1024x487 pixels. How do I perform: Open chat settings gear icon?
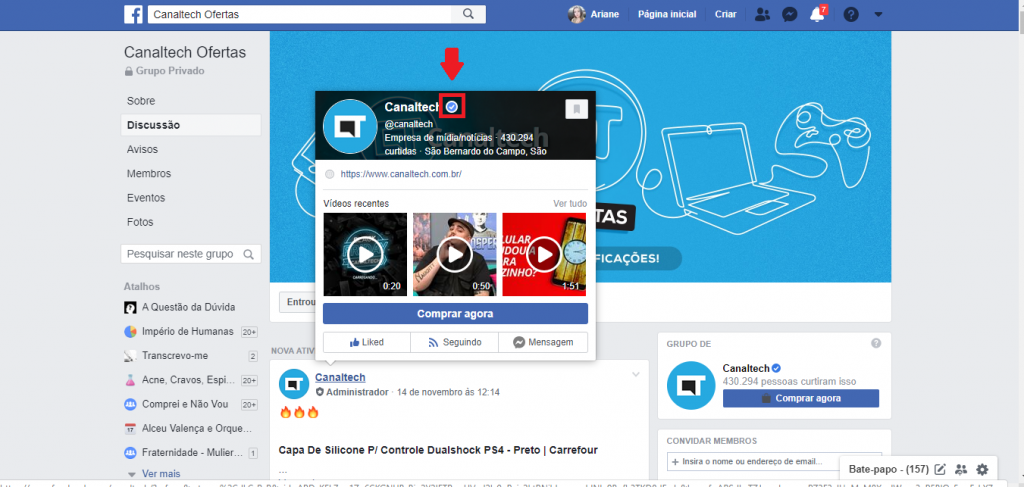[982, 469]
